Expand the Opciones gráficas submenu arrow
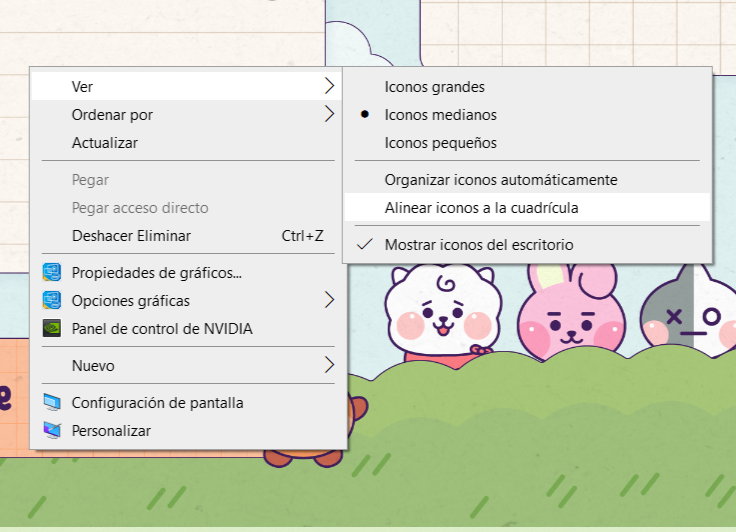 pos(330,300)
